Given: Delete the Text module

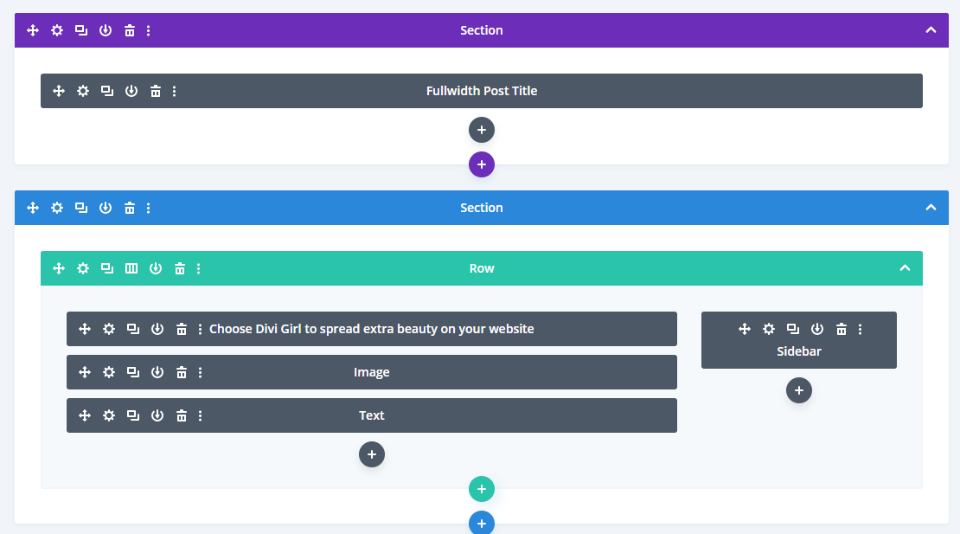Looking at the screenshot, I should pyautogui.click(x=181, y=416).
